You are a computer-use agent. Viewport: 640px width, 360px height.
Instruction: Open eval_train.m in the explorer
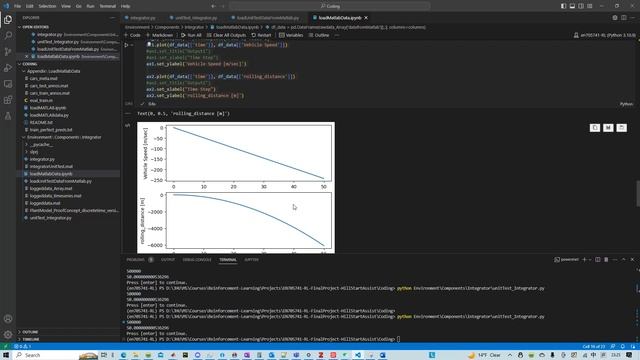click(41, 100)
